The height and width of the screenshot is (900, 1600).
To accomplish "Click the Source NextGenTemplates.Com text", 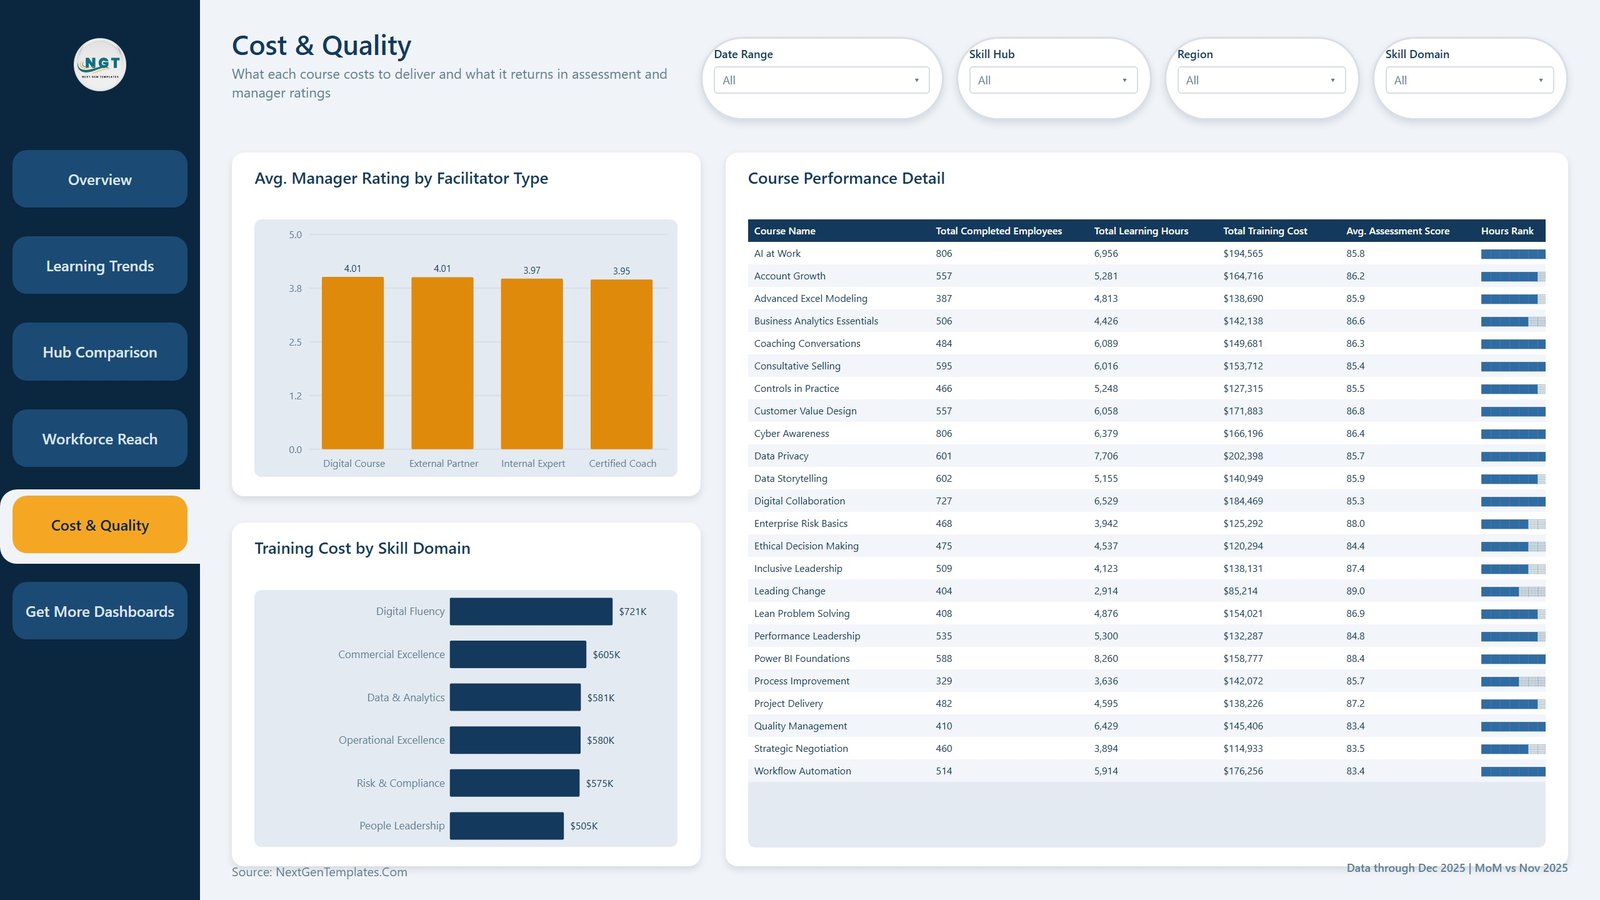I will coord(320,872).
